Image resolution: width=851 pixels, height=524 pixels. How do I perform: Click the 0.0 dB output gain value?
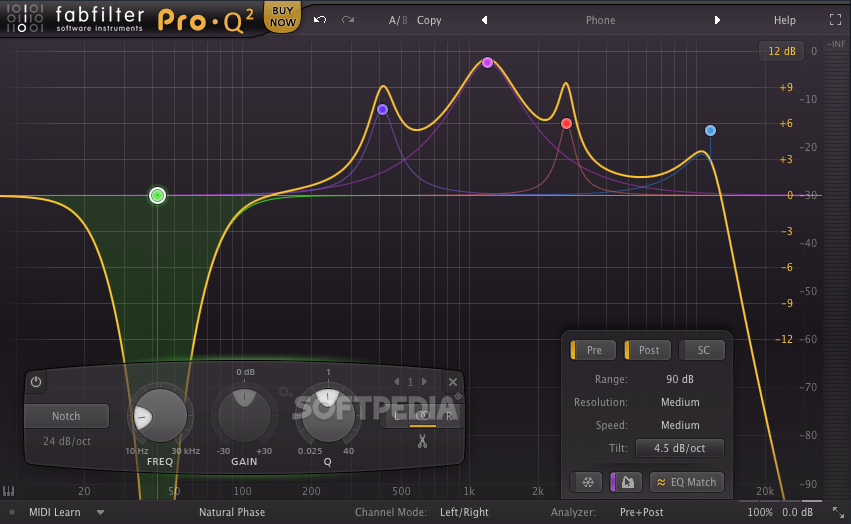pyautogui.click(x=797, y=512)
